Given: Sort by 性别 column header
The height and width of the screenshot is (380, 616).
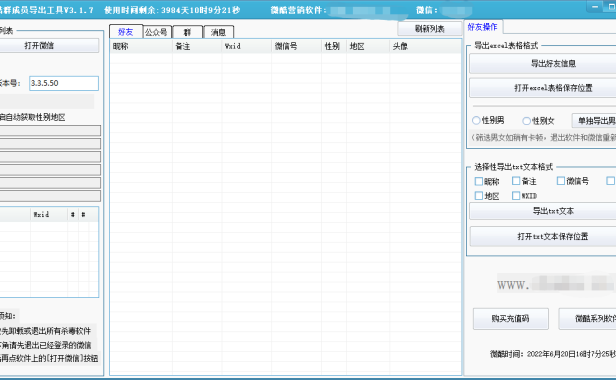Looking at the screenshot, I should pyautogui.click(x=334, y=46).
